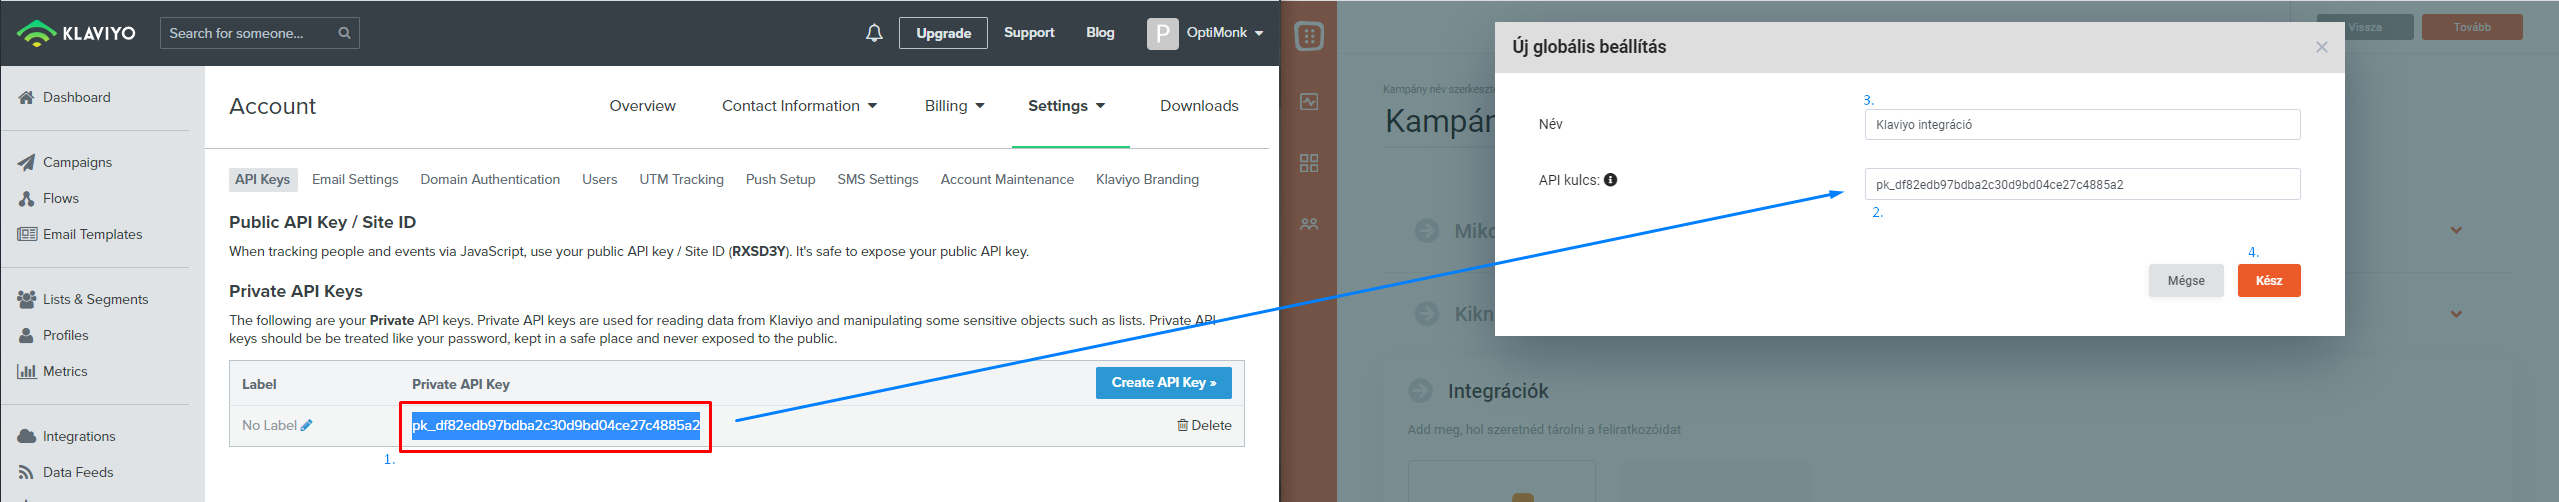Viewport: 2559px width, 502px height.
Task: Click the Tovább button
Action: (2472, 27)
